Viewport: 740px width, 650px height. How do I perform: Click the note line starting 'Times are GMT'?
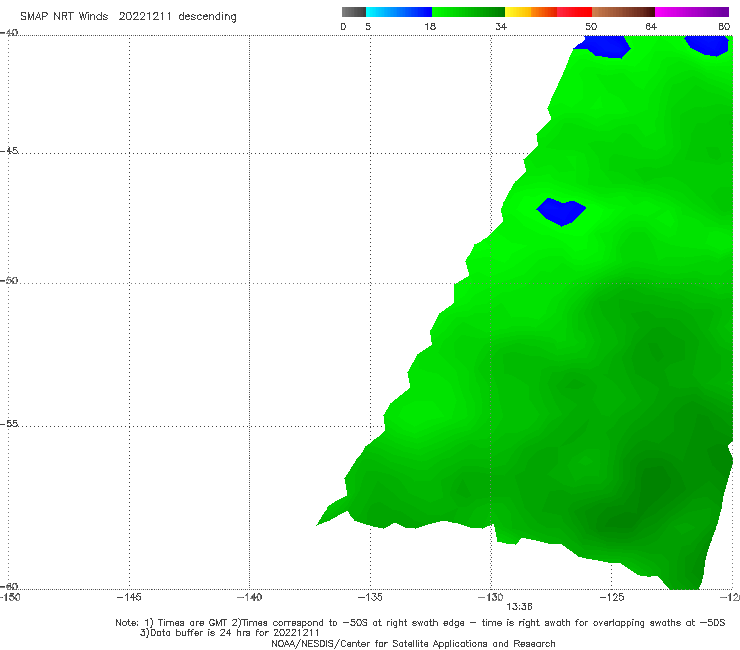[x=420, y=623]
